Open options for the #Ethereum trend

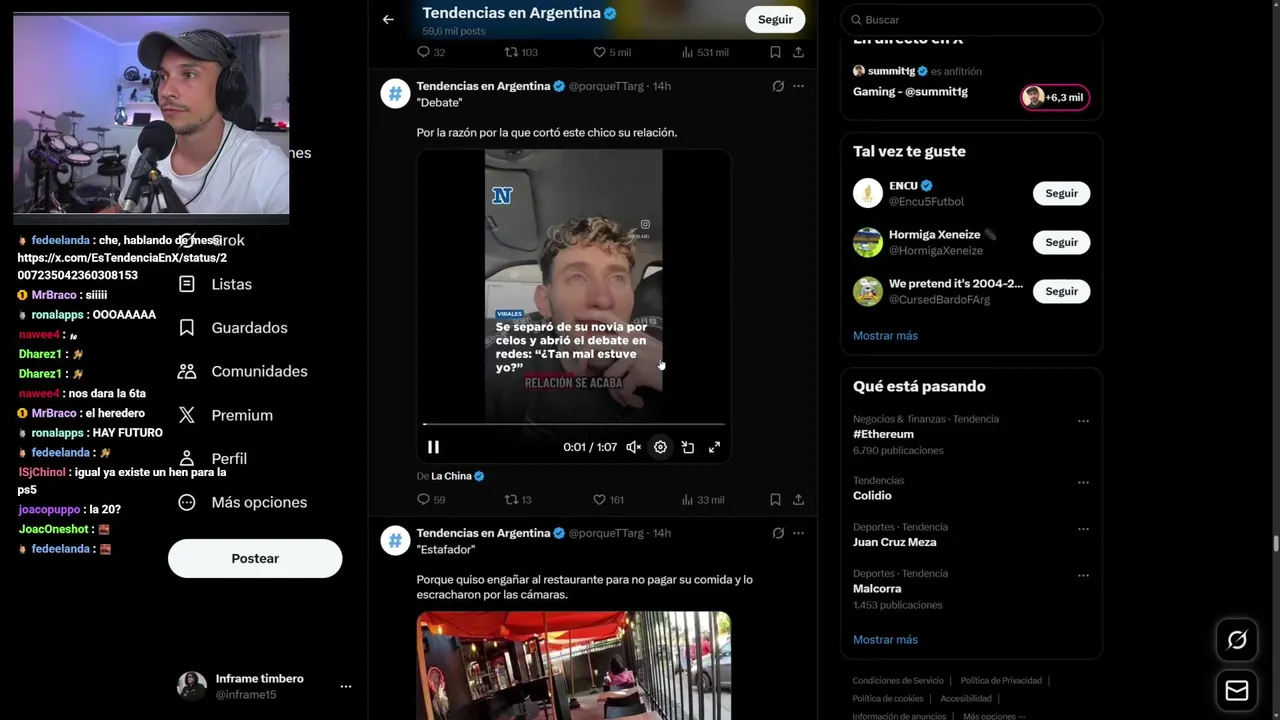coord(1083,421)
